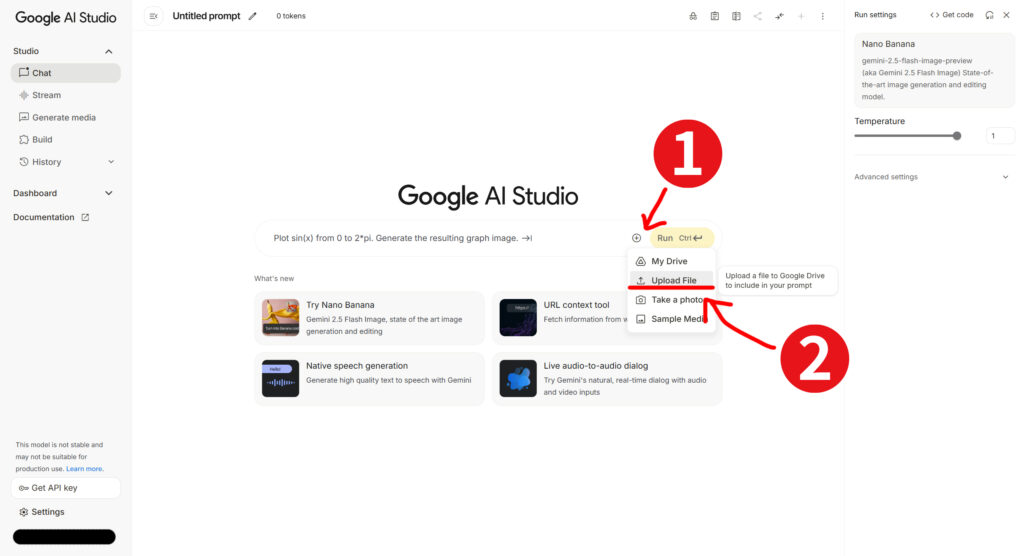Click the compare mode split icon

tap(736, 16)
